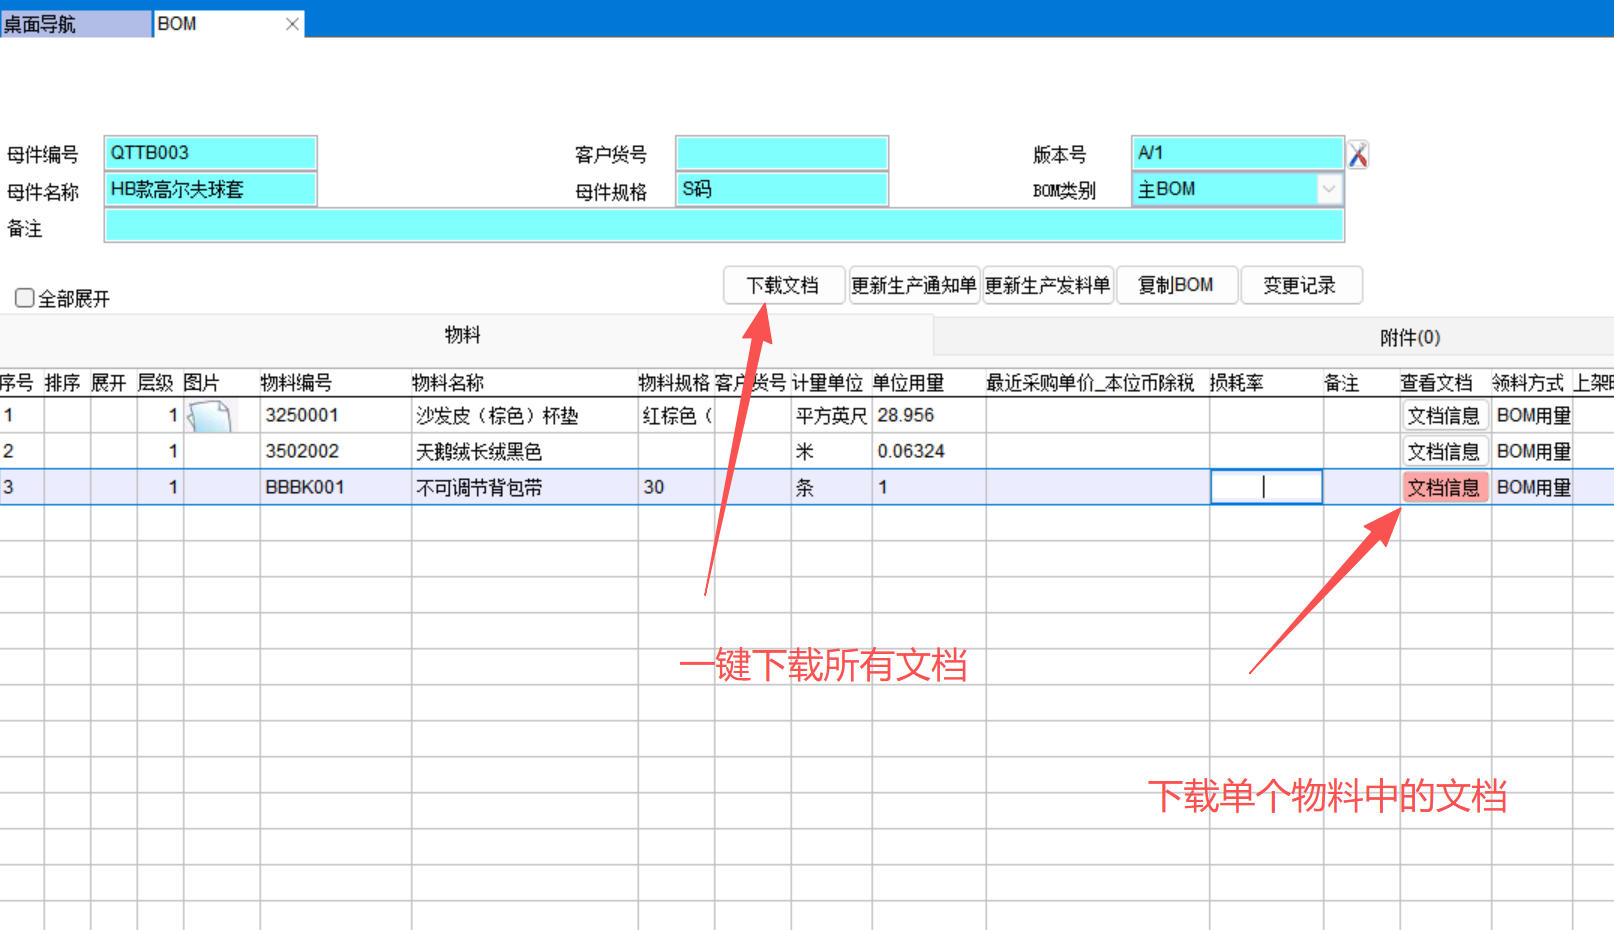Open 文档信息 for material 3502002
The width and height of the screenshot is (1614, 930).
pyautogui.click(x=1443, y=452)
